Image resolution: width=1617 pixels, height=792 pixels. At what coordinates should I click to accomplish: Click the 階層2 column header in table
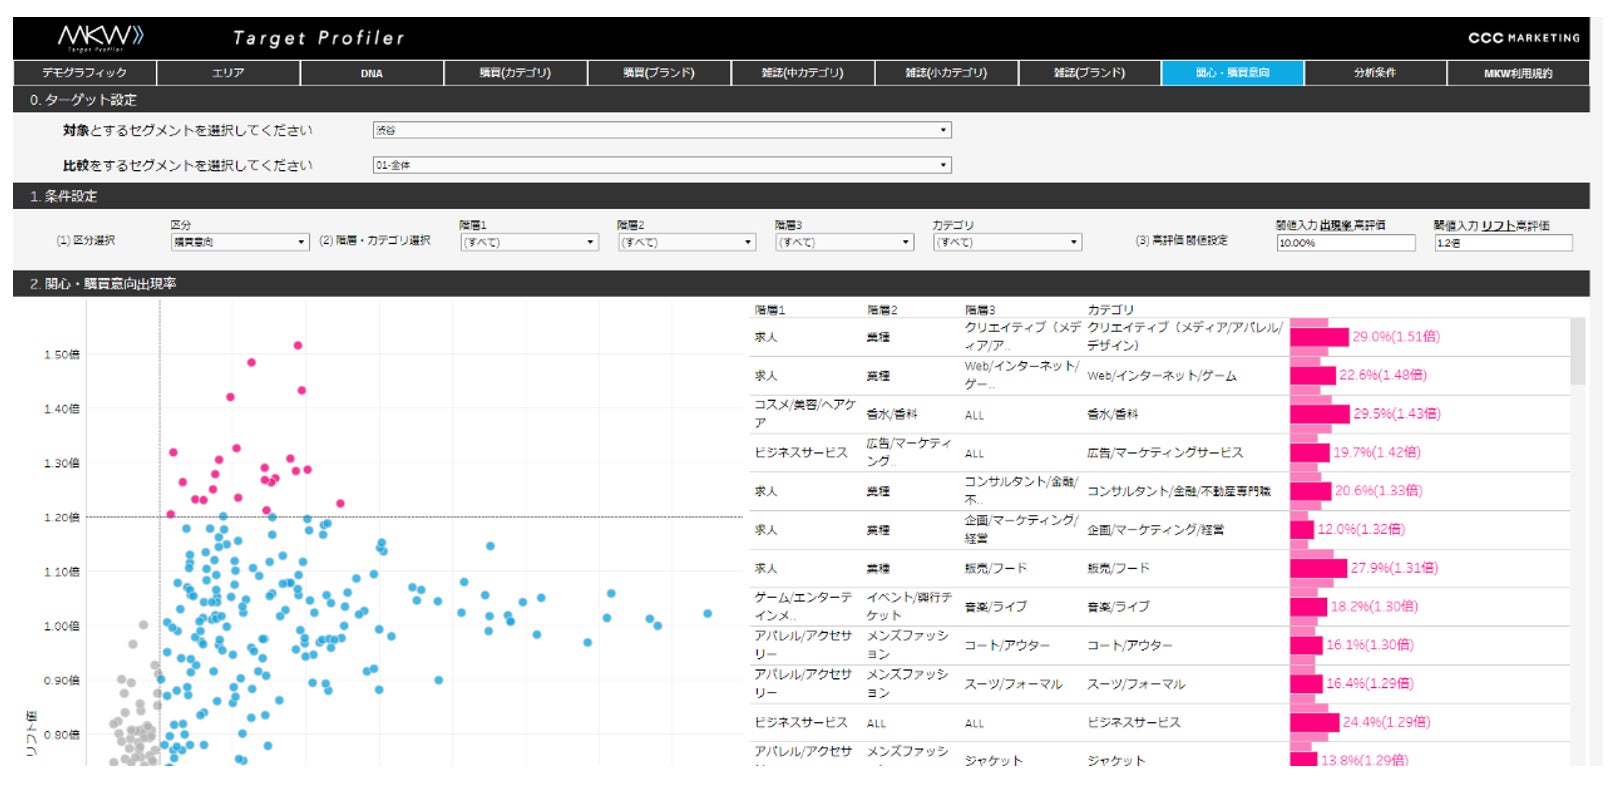(882, 310)
